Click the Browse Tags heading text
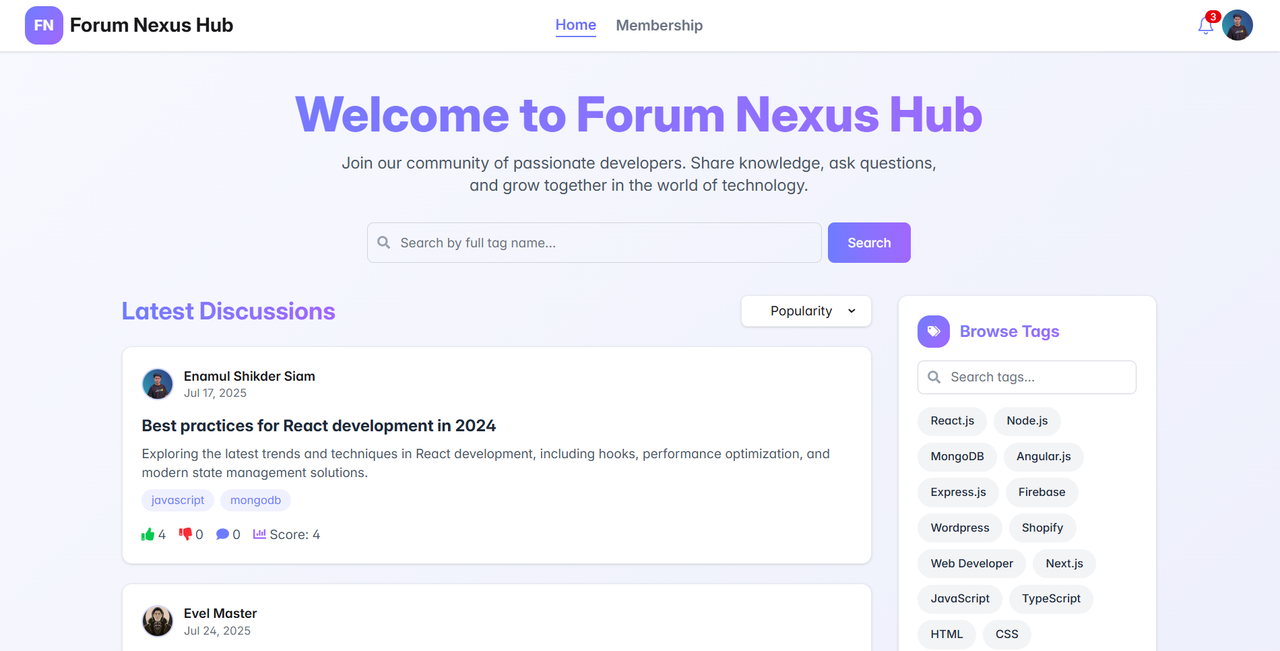 point(1009,331)
